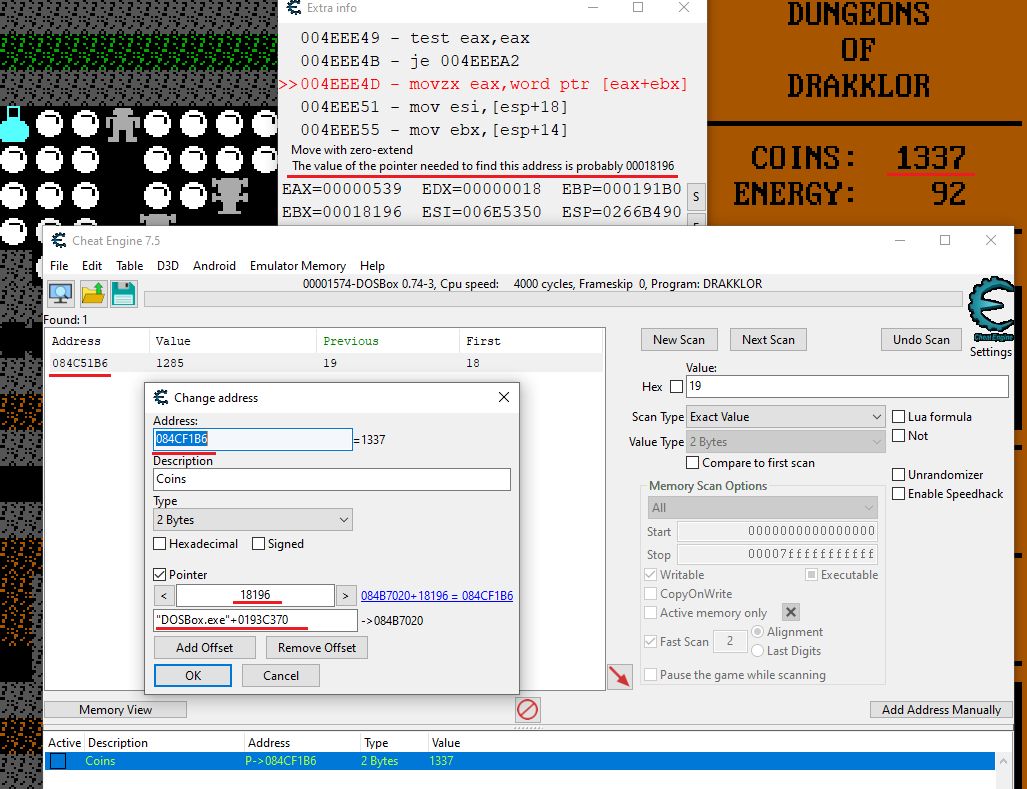Open the Scan Type dropdown
The width and height of the screenshot is (1027, 789).
785,416
